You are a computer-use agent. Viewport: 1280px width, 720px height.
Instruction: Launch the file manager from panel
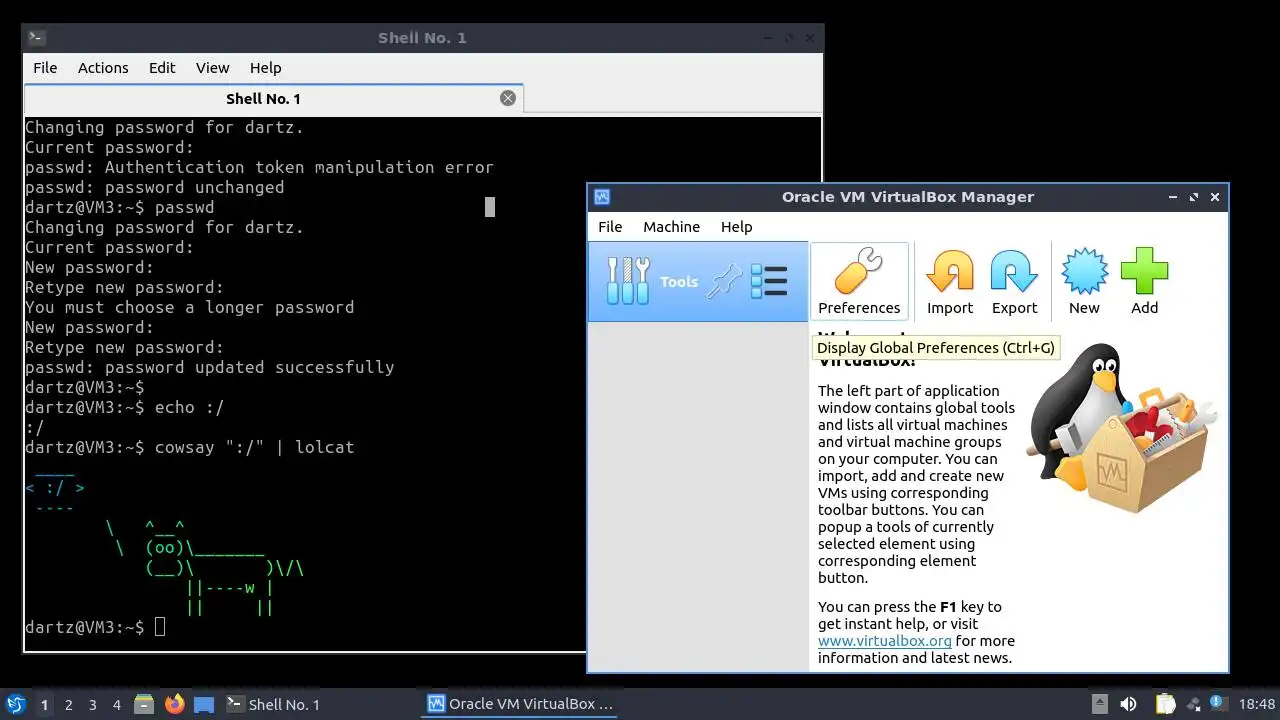click(144, 704)
